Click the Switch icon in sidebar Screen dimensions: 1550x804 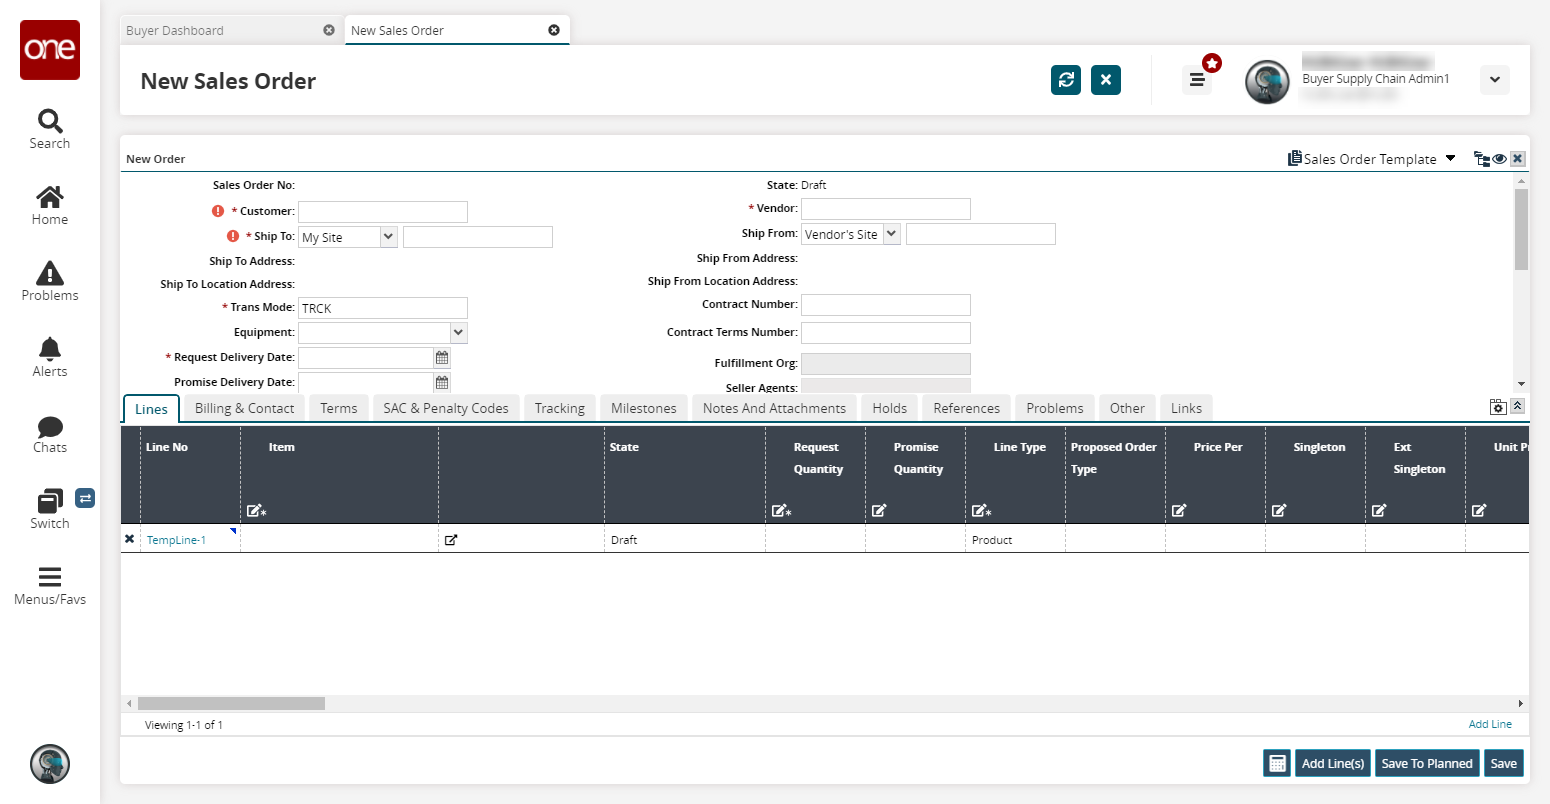[50, 509]
